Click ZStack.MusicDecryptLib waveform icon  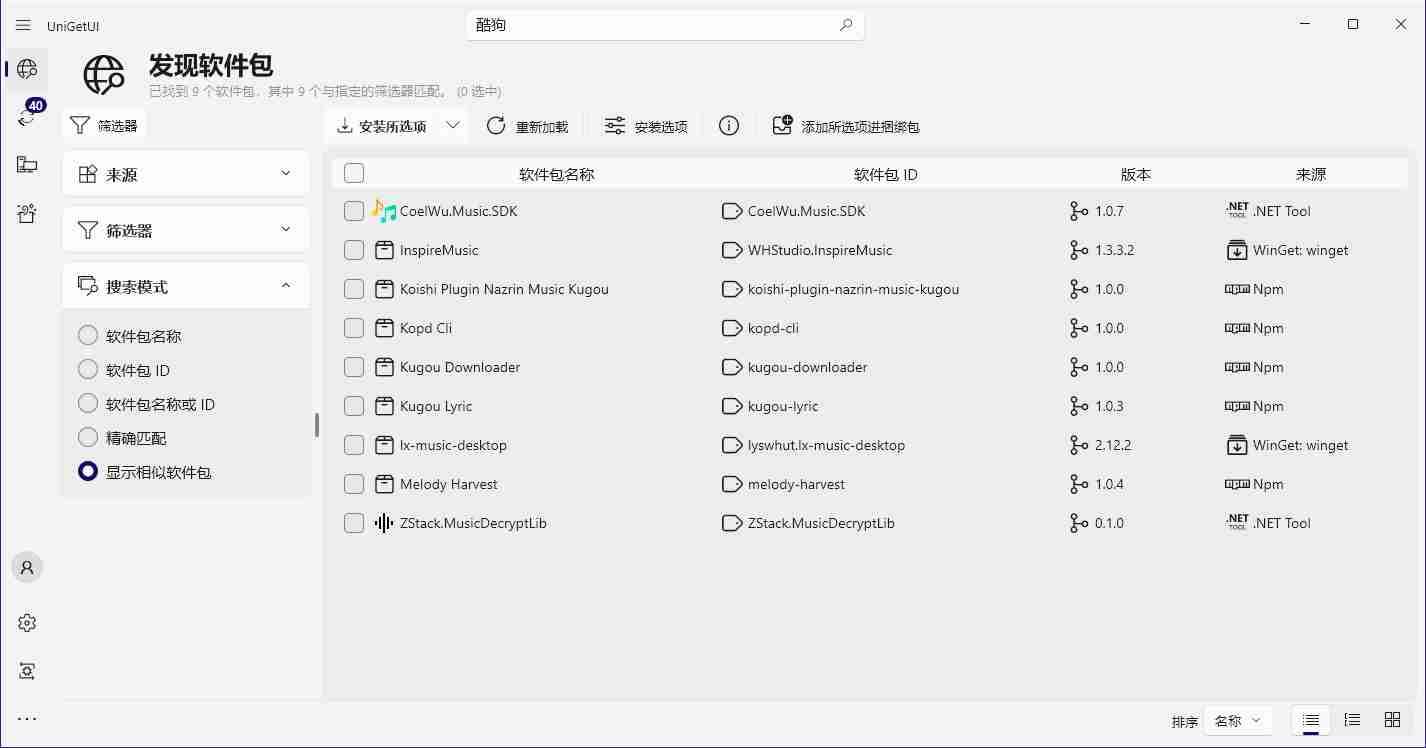tap(383, 523)
